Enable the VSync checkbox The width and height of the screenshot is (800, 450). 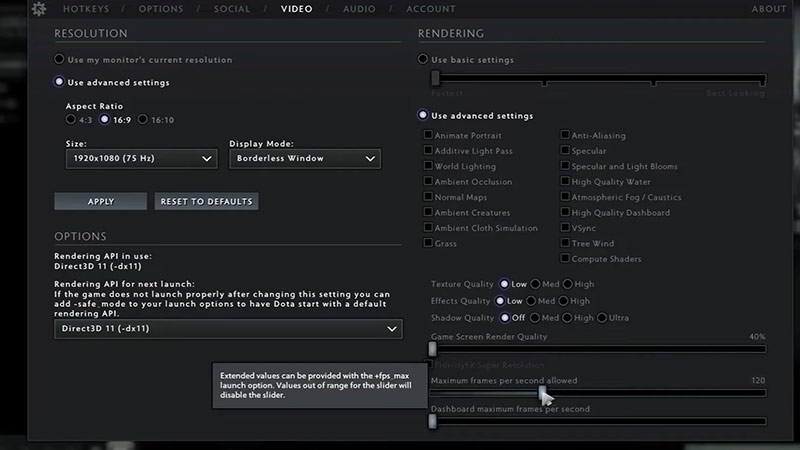coord(565,228)
